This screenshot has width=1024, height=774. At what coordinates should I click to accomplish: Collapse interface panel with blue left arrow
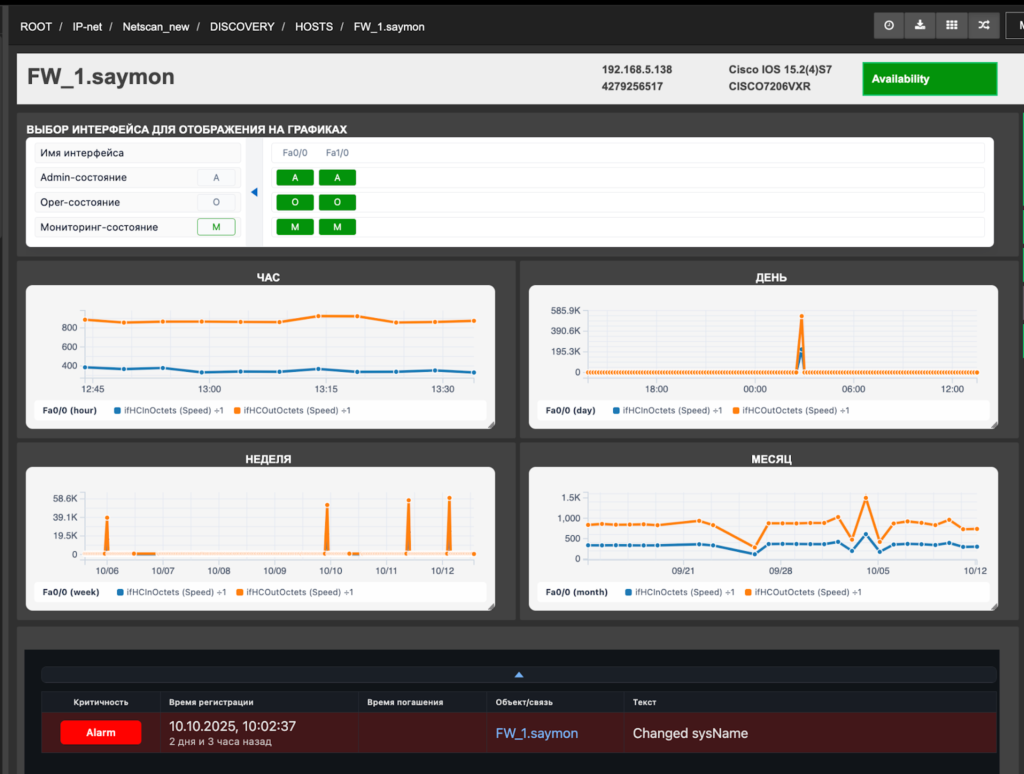tap(254, 192)
